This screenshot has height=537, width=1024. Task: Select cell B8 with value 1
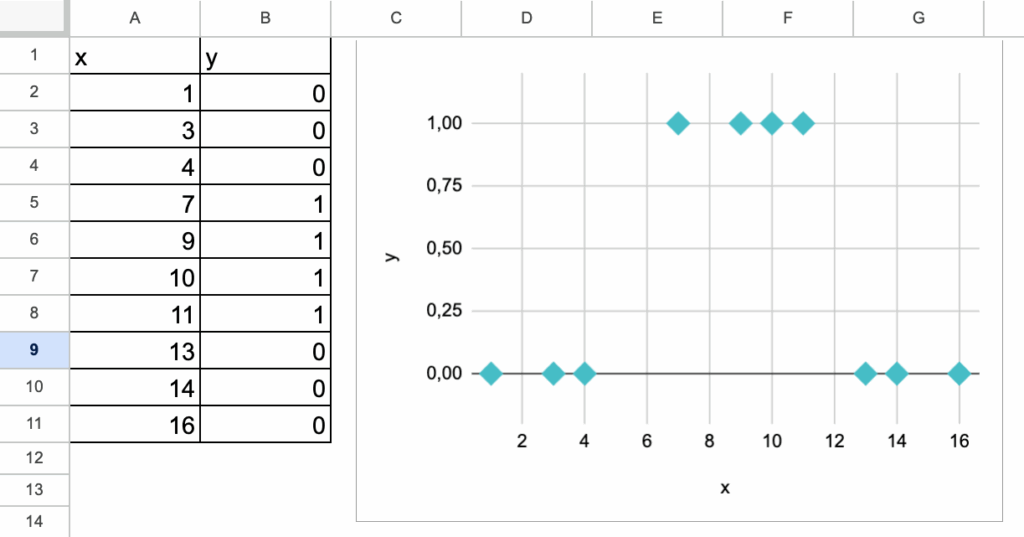click(265, 314)
